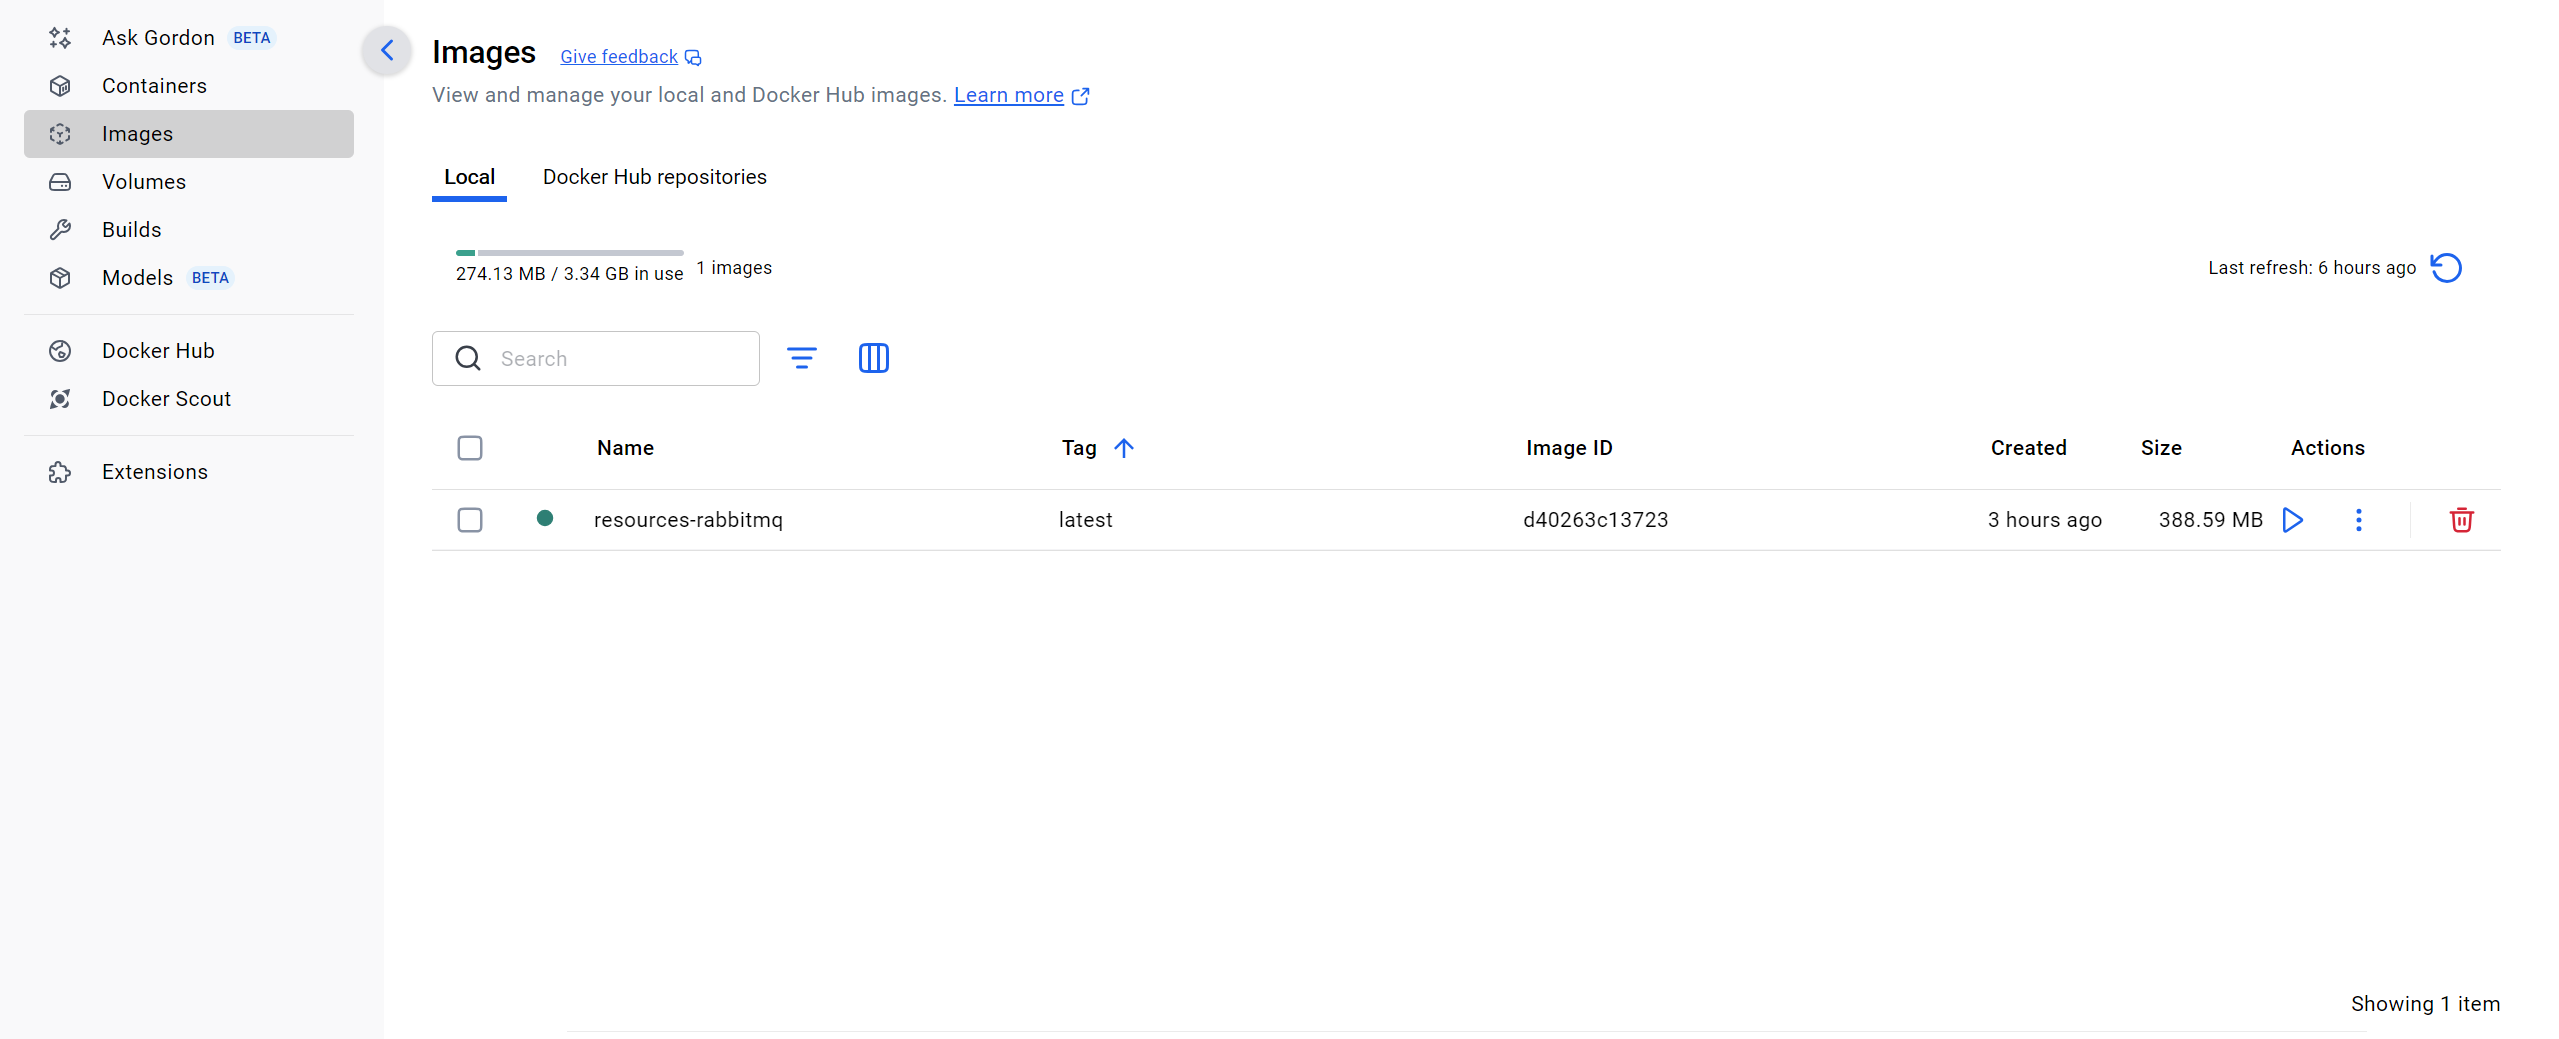Sort by Tag column header
2559x1039 pixels.
point(1079,448)
